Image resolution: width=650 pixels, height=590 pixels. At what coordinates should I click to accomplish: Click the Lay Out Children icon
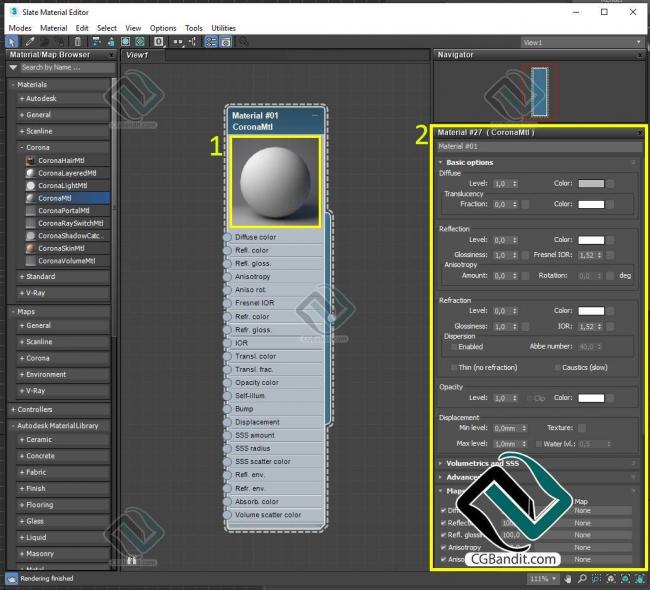[193, 41]
